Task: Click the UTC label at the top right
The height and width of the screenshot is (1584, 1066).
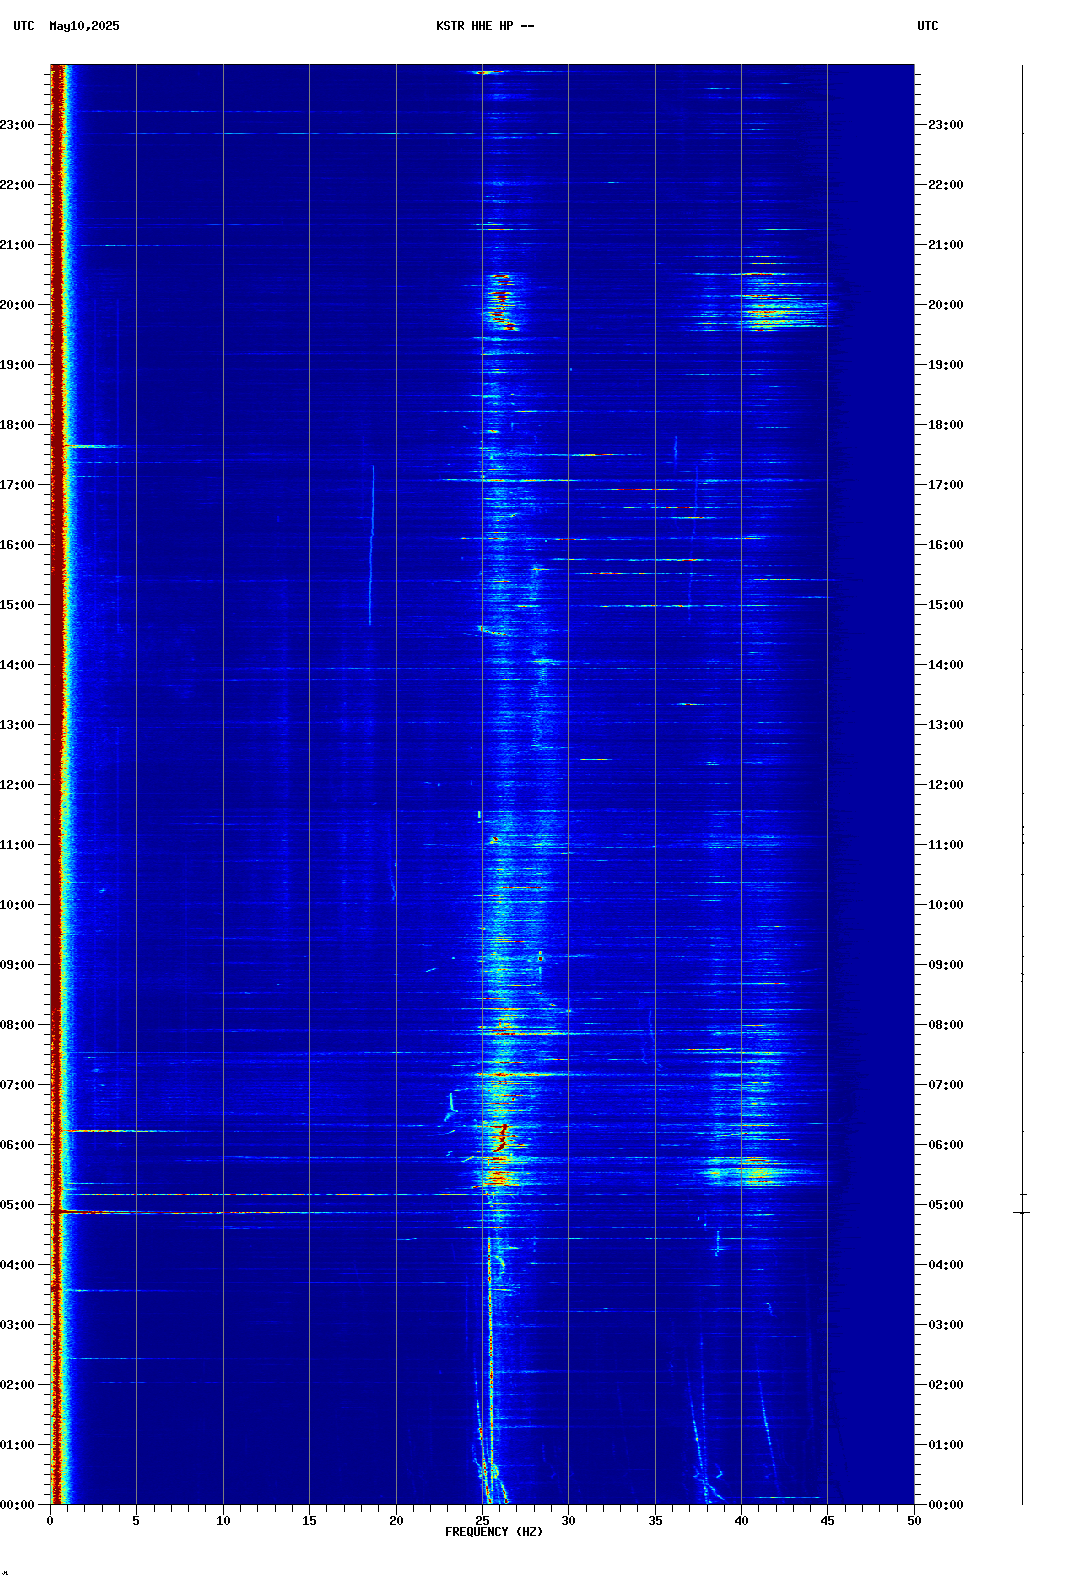Action: tap(928, 26)
